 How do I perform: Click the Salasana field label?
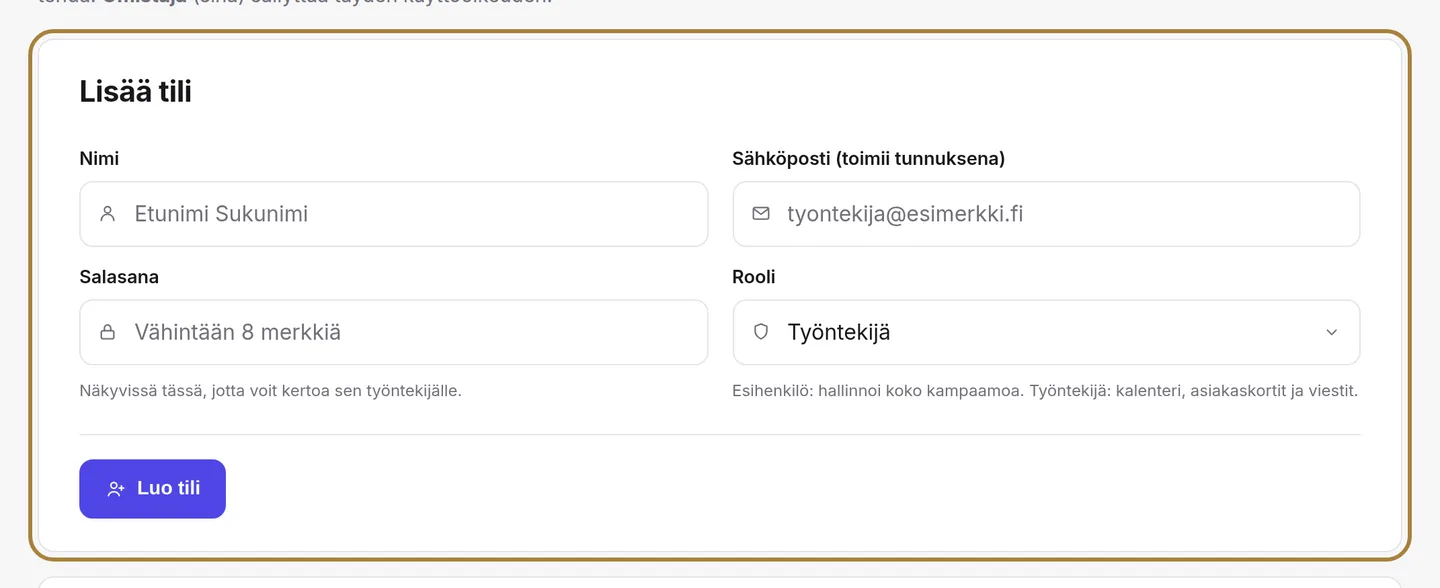click(x=119, y=277)
